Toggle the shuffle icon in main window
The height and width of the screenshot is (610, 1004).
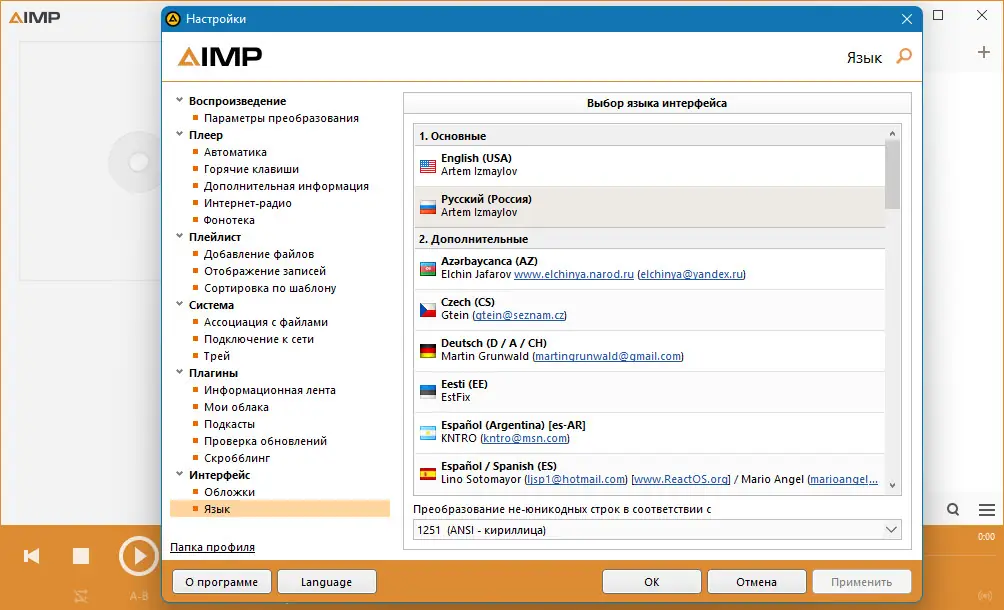tap(81, 596)
